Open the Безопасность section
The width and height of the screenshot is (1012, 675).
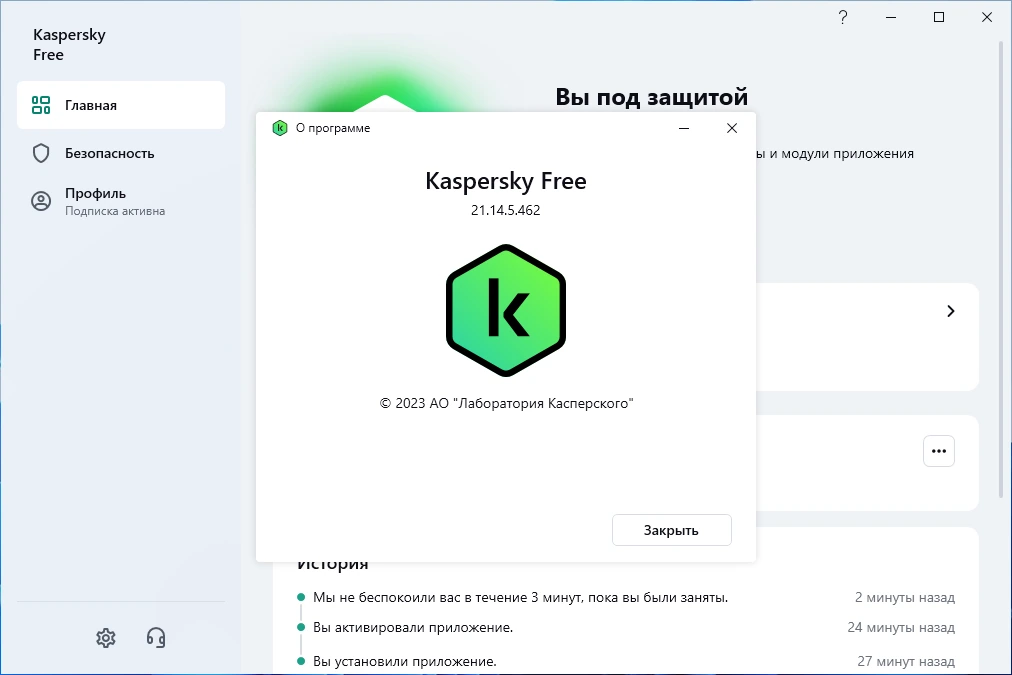(x=121, y=153)
